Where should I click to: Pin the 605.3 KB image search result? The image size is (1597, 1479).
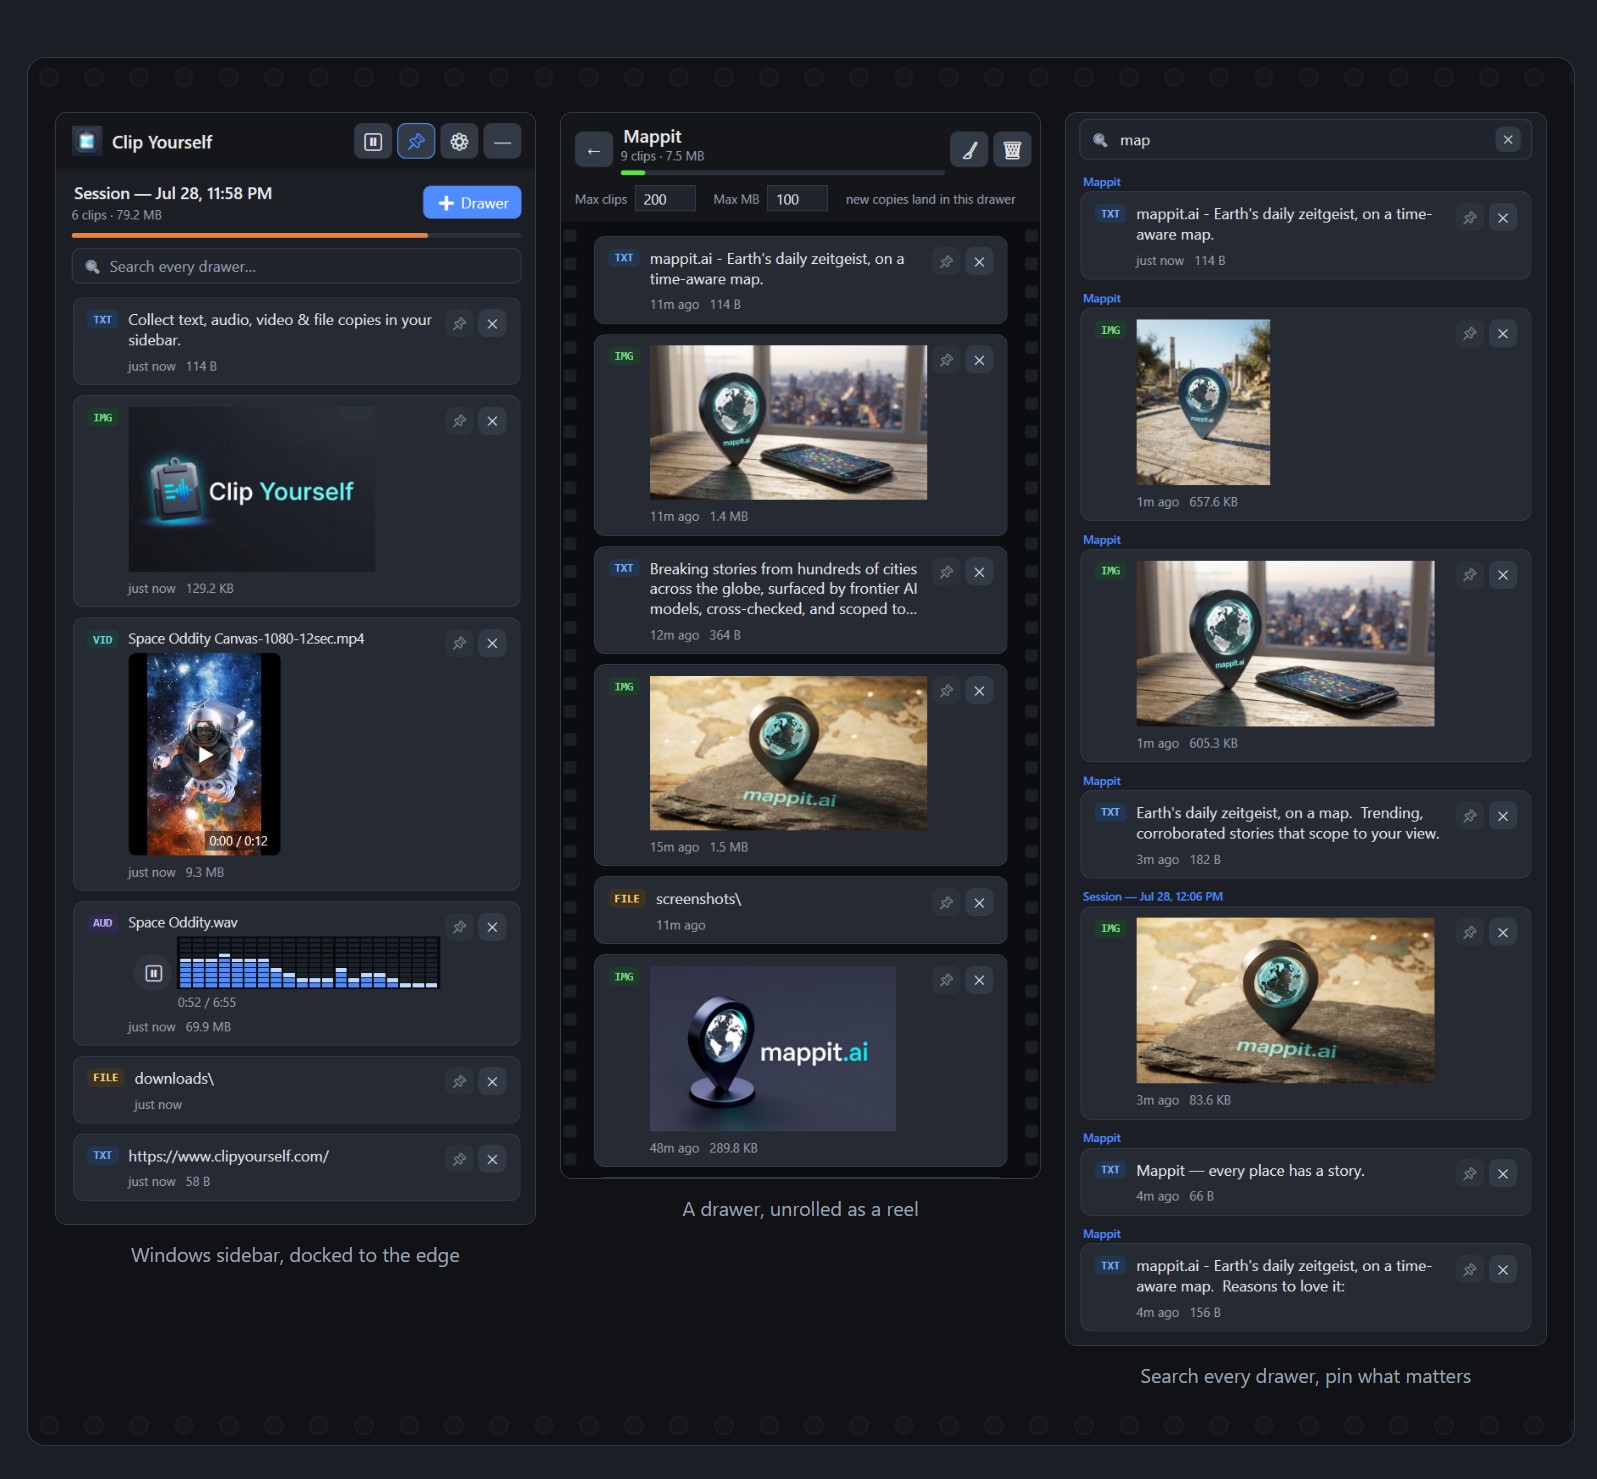pos(1470,575)
